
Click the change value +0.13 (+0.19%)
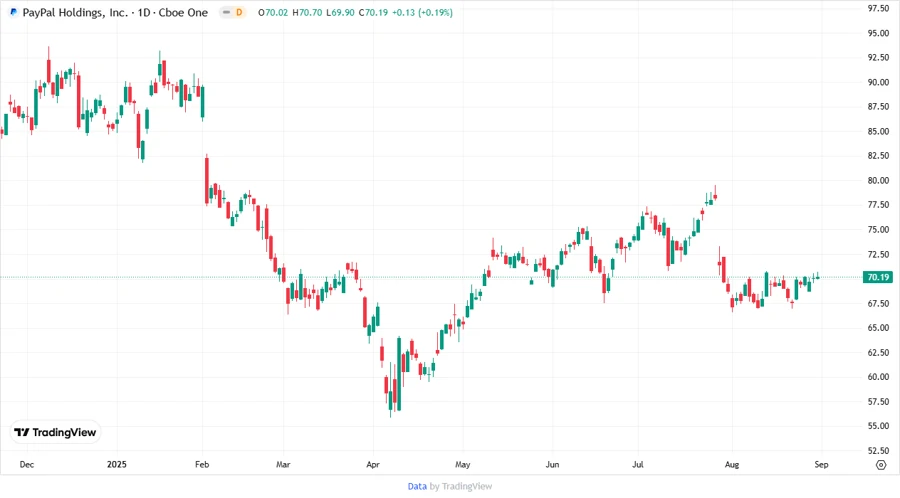(422, 12)
